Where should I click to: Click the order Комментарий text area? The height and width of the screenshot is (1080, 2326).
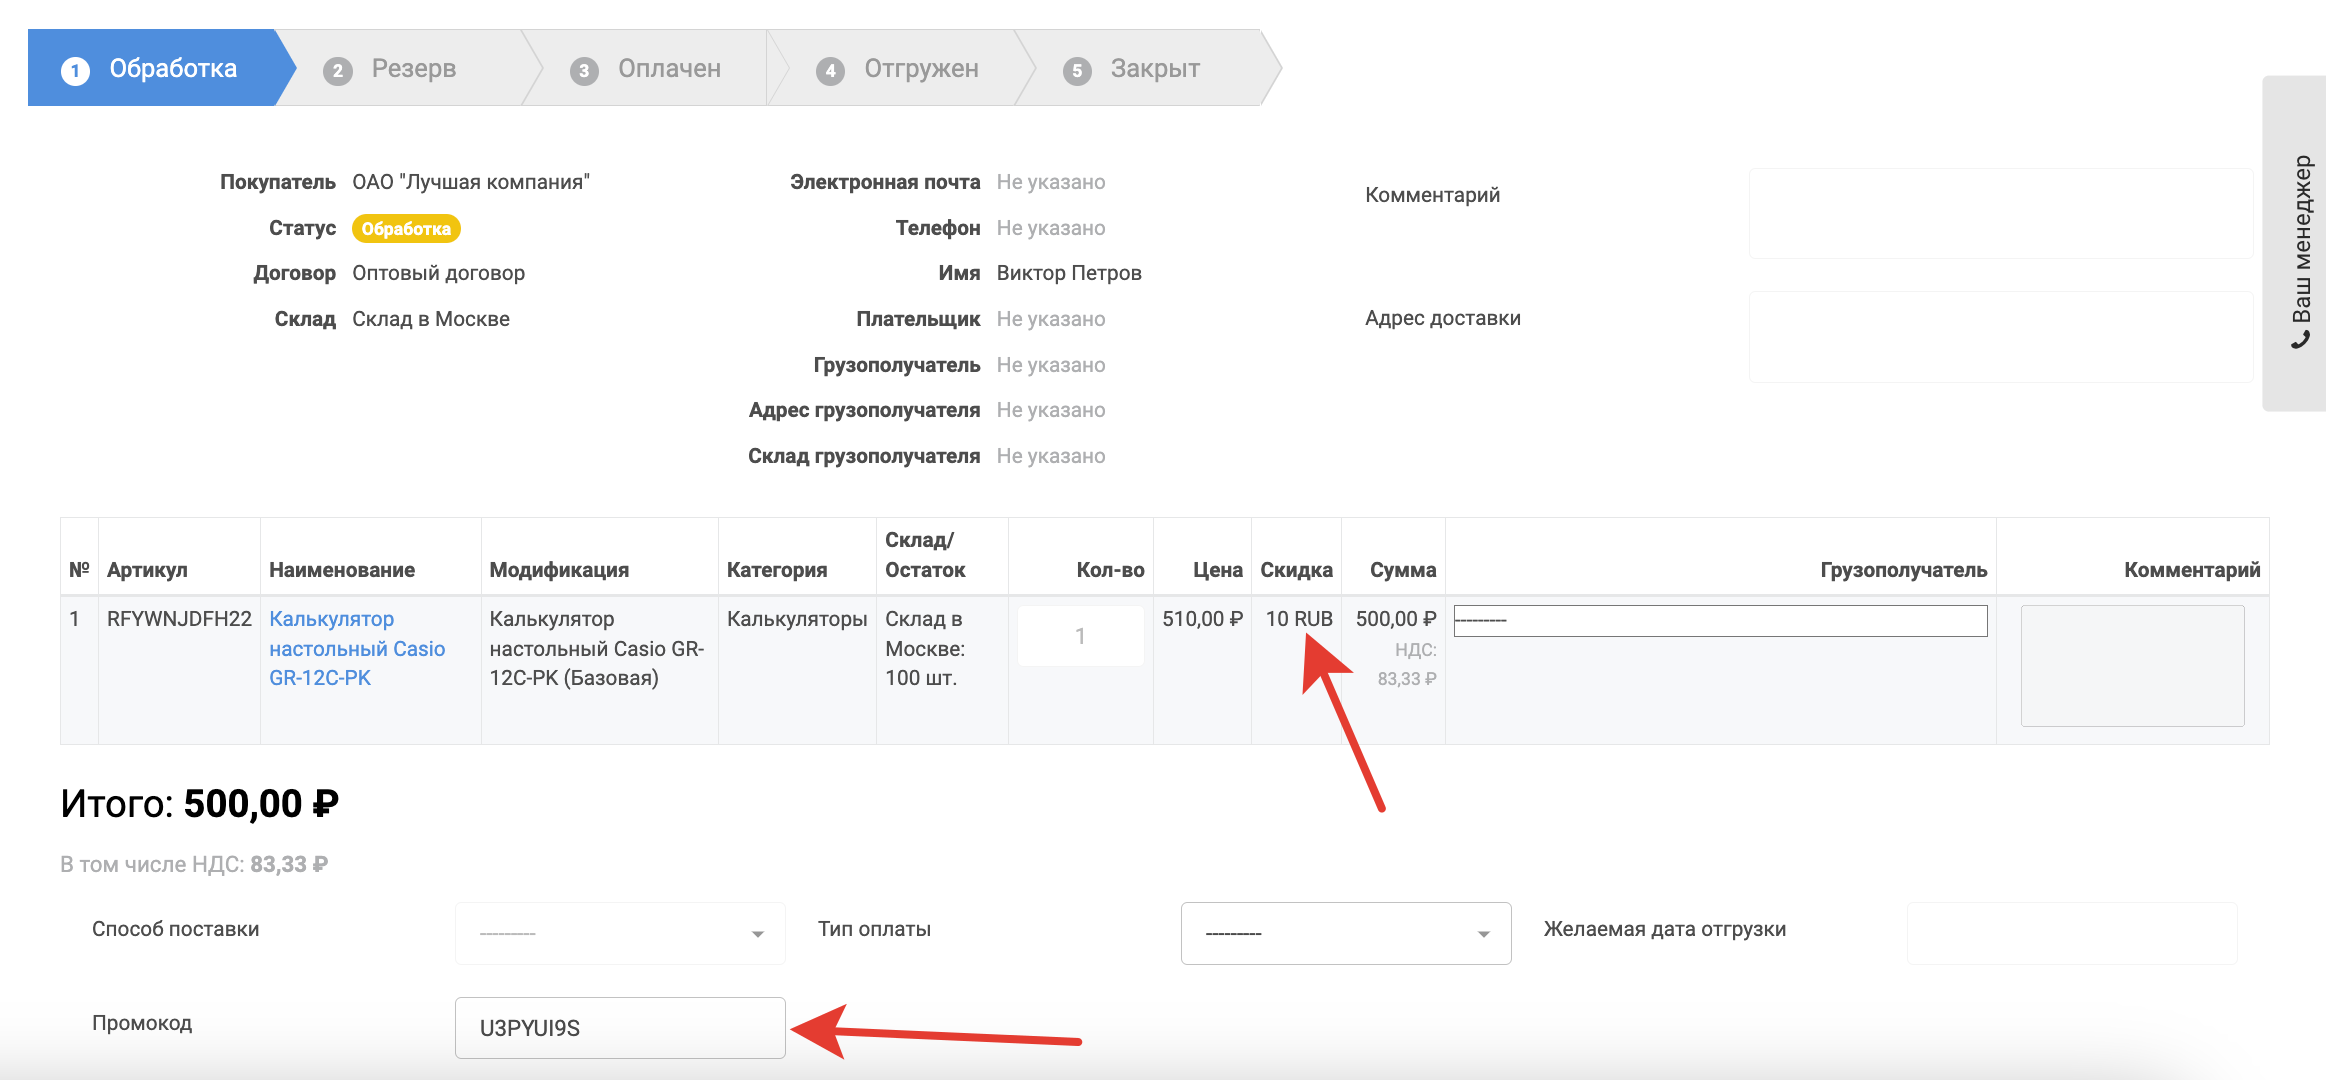point(2000,213)
